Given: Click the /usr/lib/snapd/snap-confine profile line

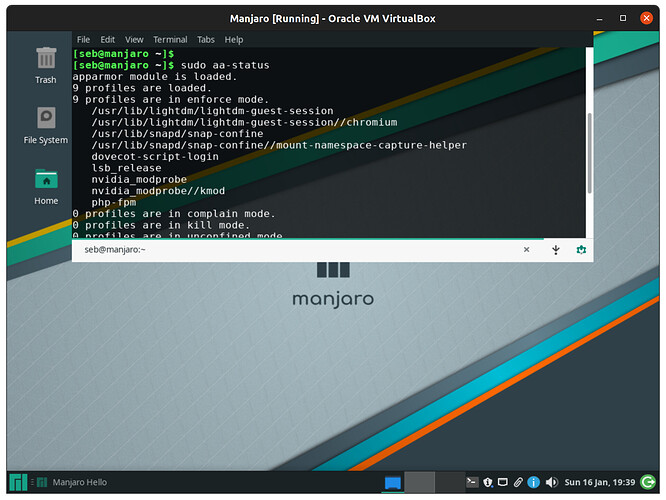Looking at the screenshot, I should (178, 134).
